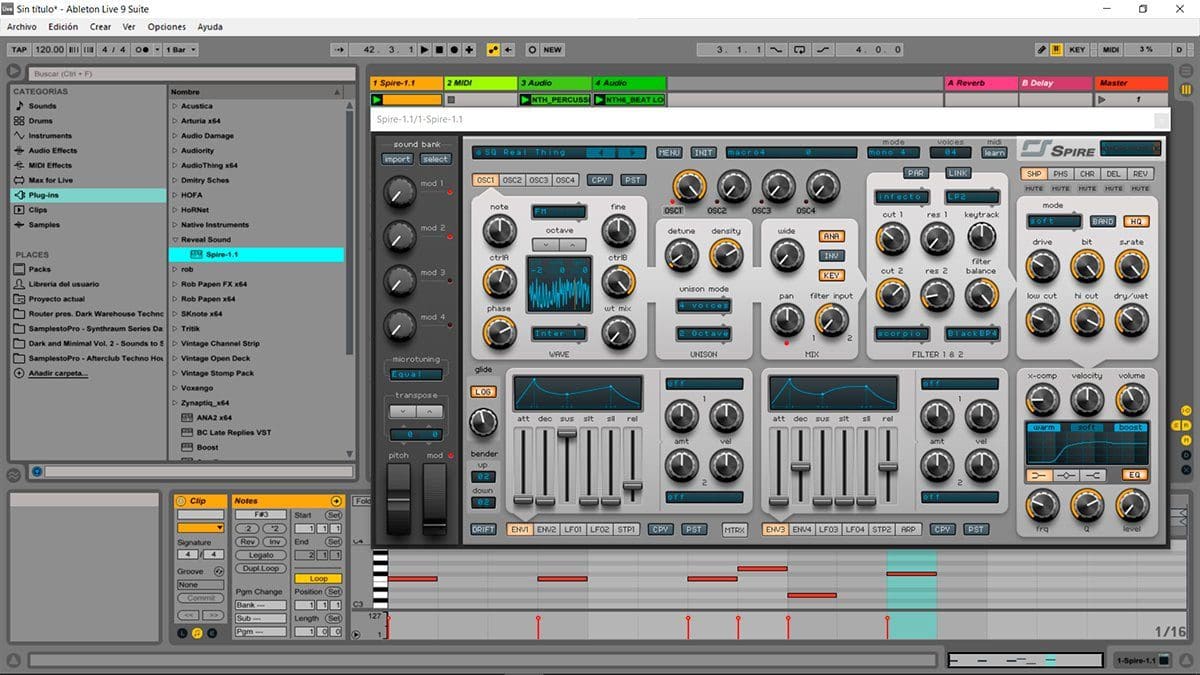
Task: Click the Session Record circle button
Action: (532, 49)
